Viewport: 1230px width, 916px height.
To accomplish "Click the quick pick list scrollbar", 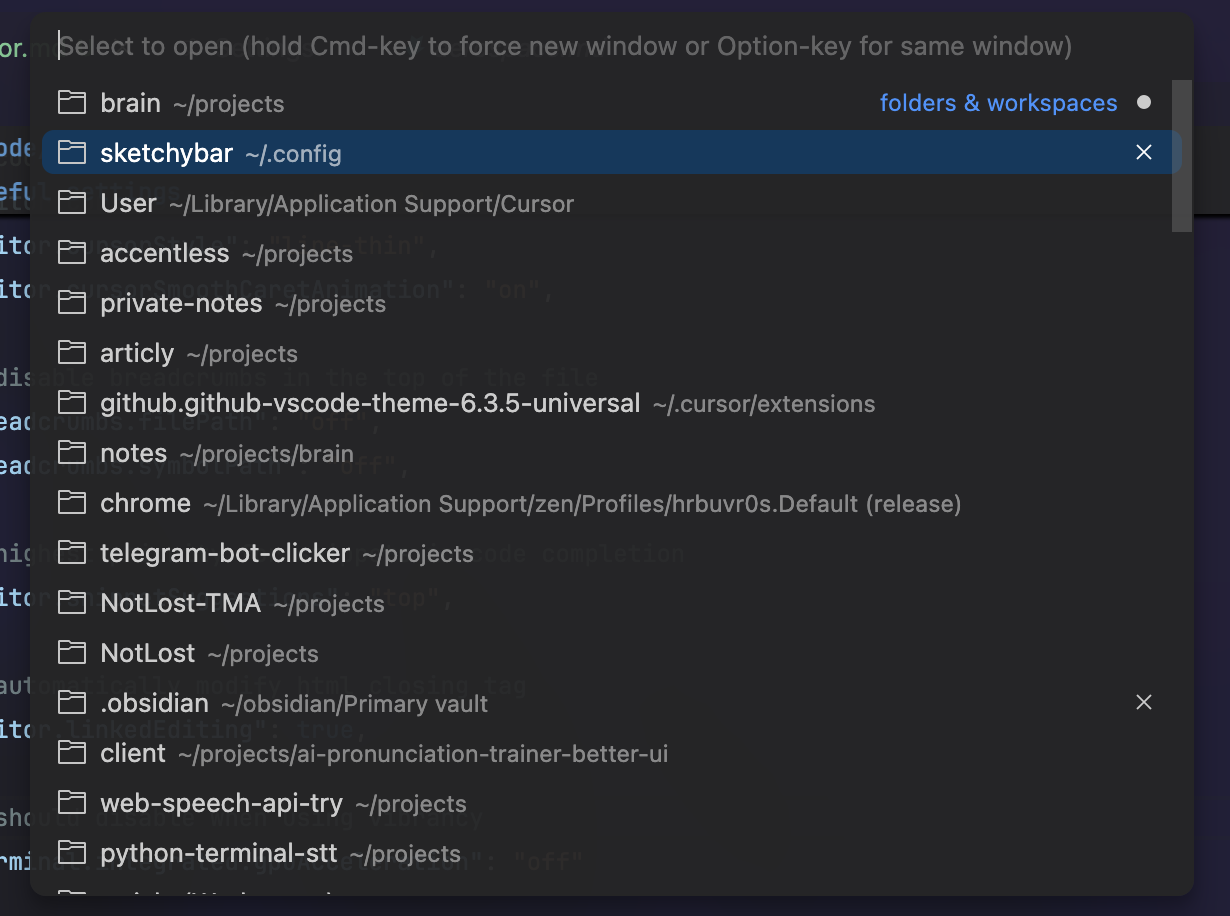I will pos(1181,156).
